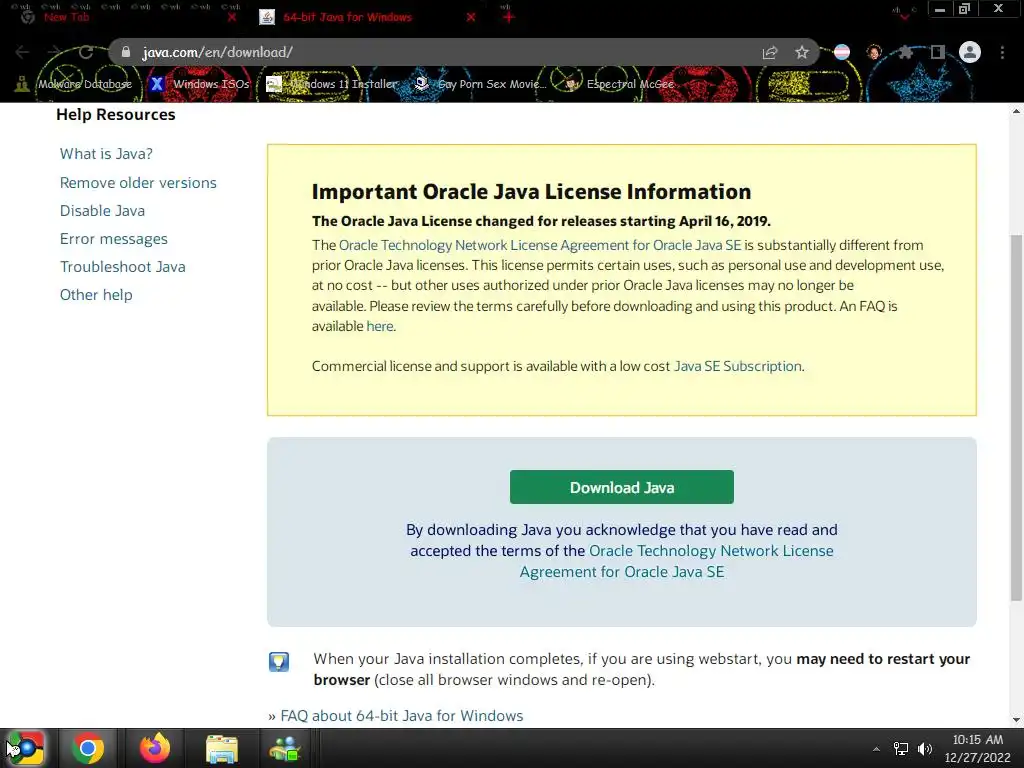Click the browser back arrow
1024x768 pixels.
(22, 52)
